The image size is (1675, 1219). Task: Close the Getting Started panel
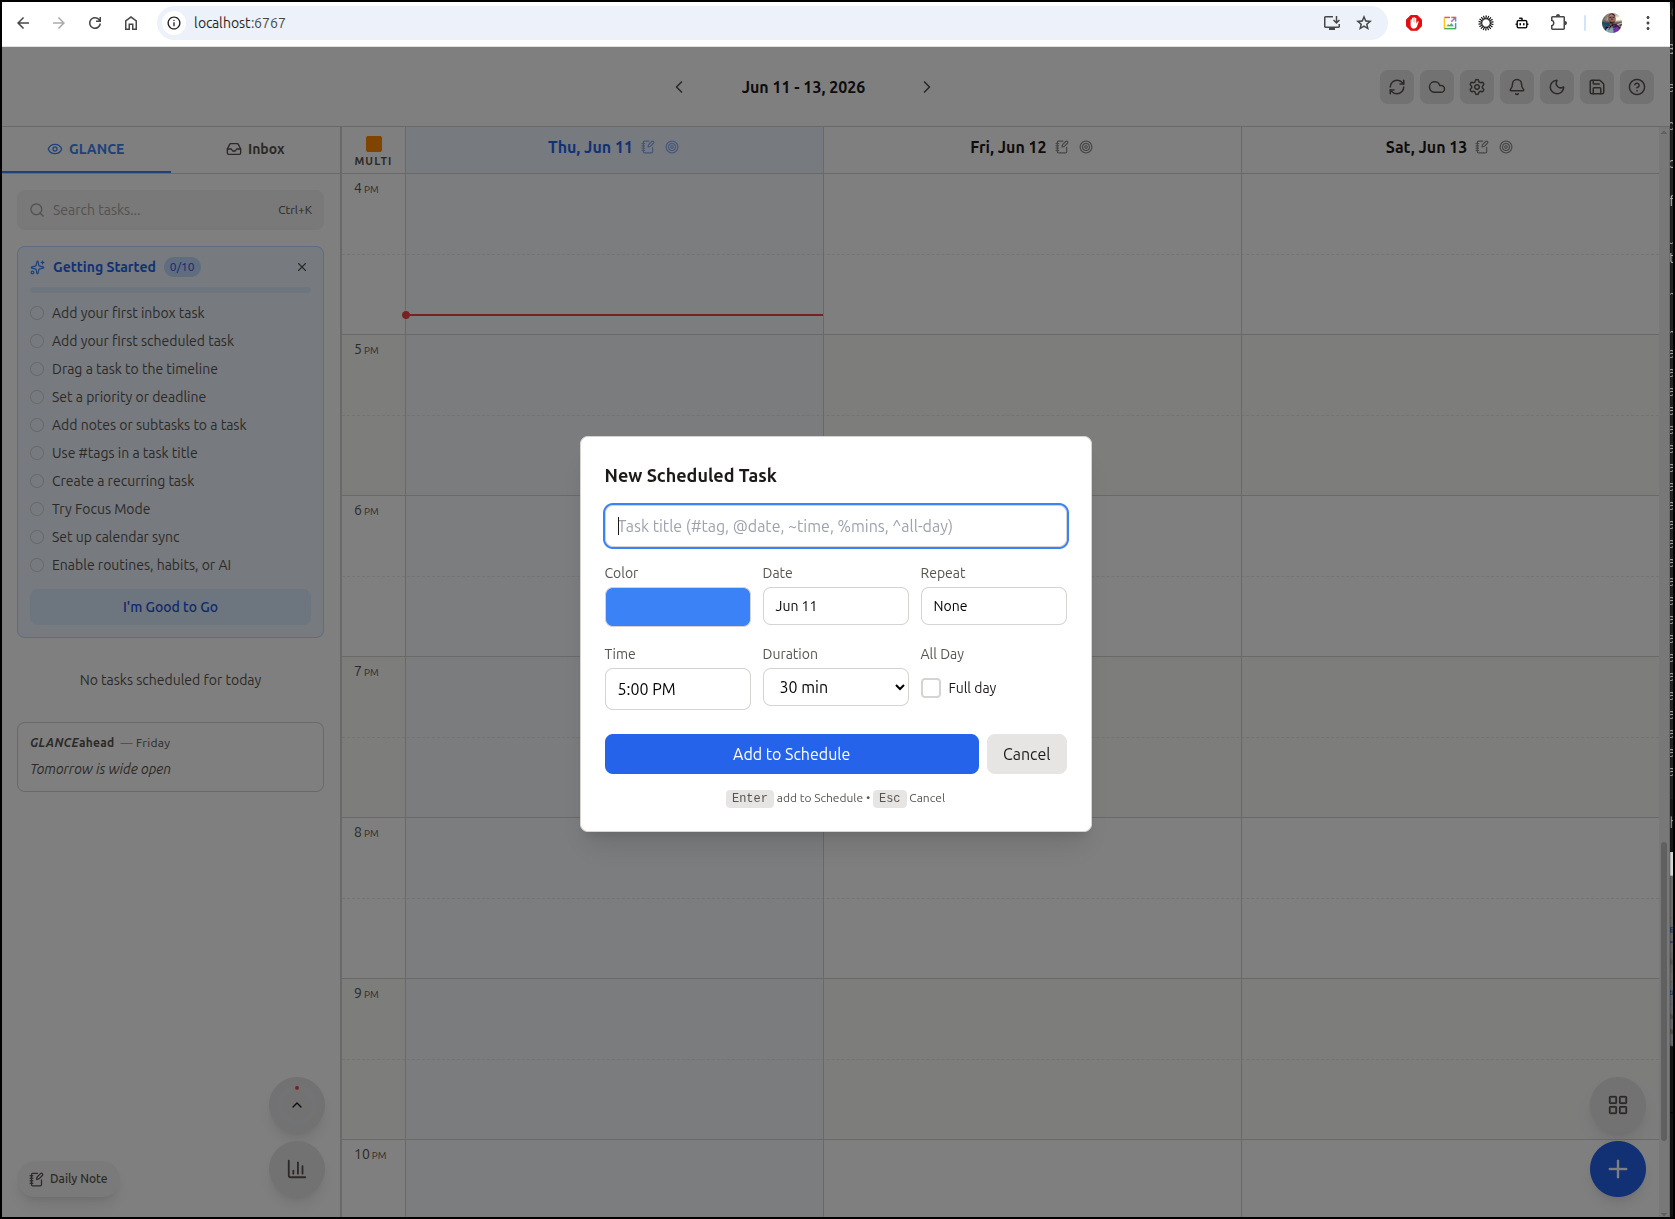[x=302, y=267]
